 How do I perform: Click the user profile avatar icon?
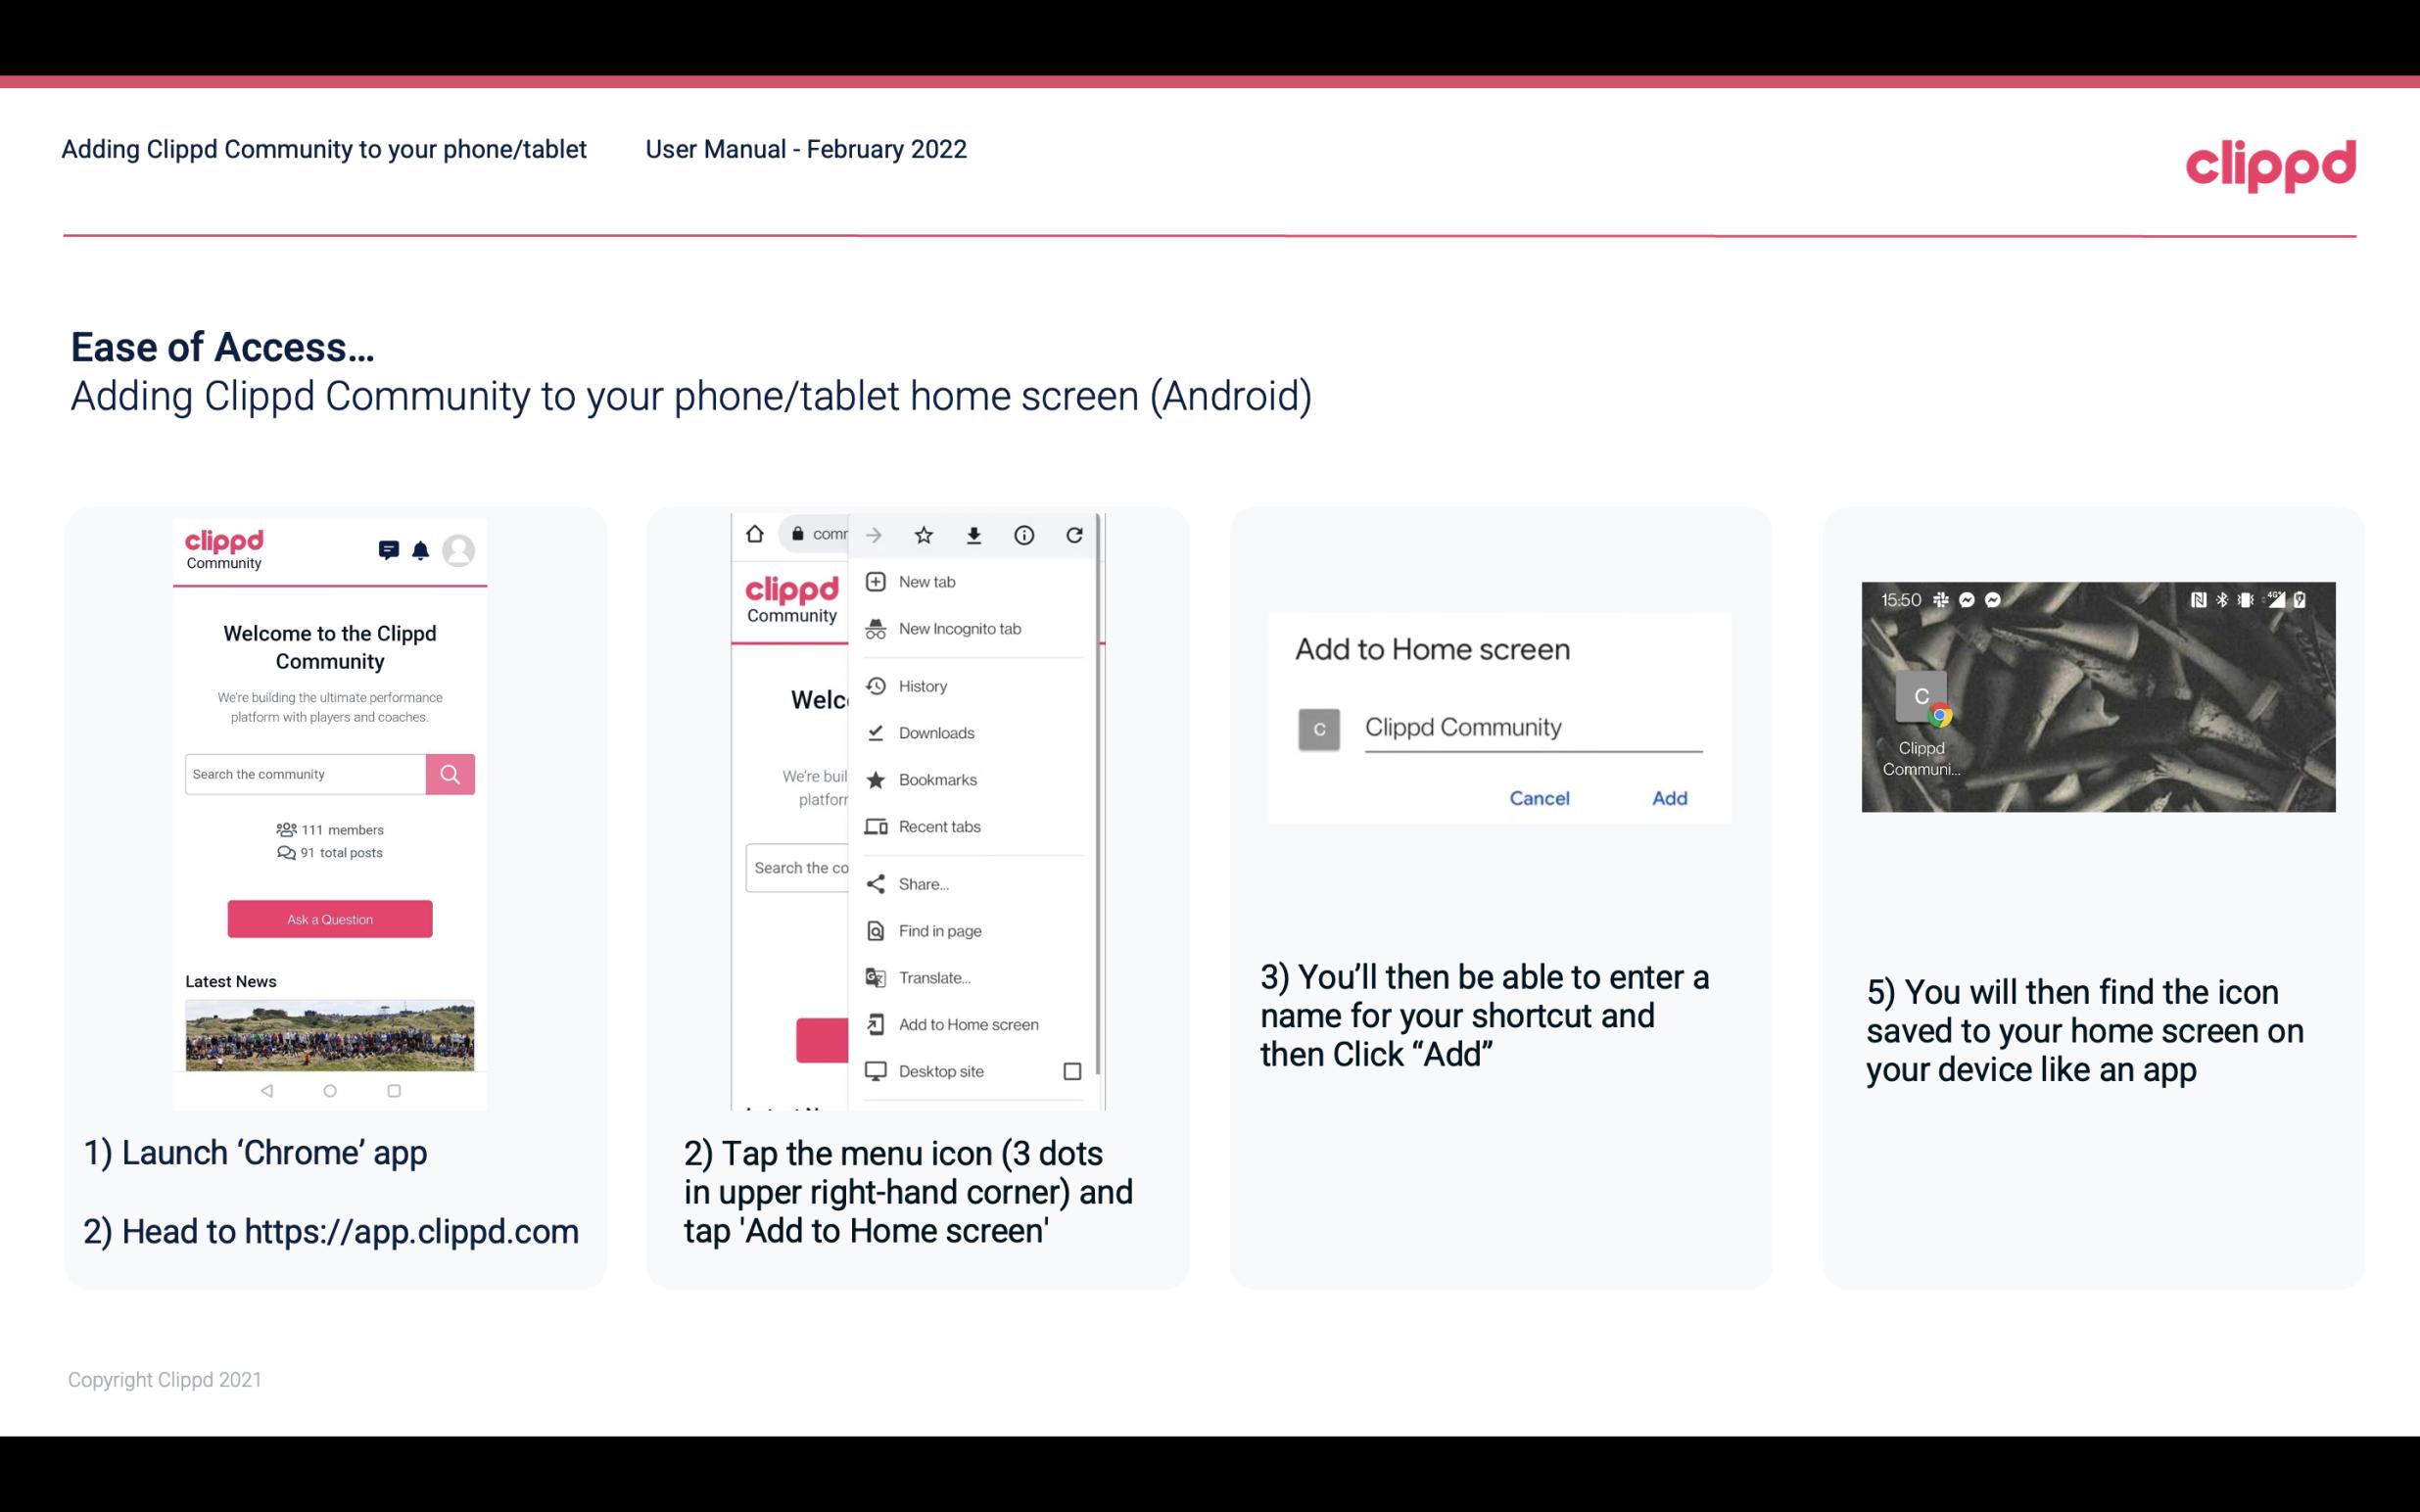pyautogui.click(x=460, y=550)
